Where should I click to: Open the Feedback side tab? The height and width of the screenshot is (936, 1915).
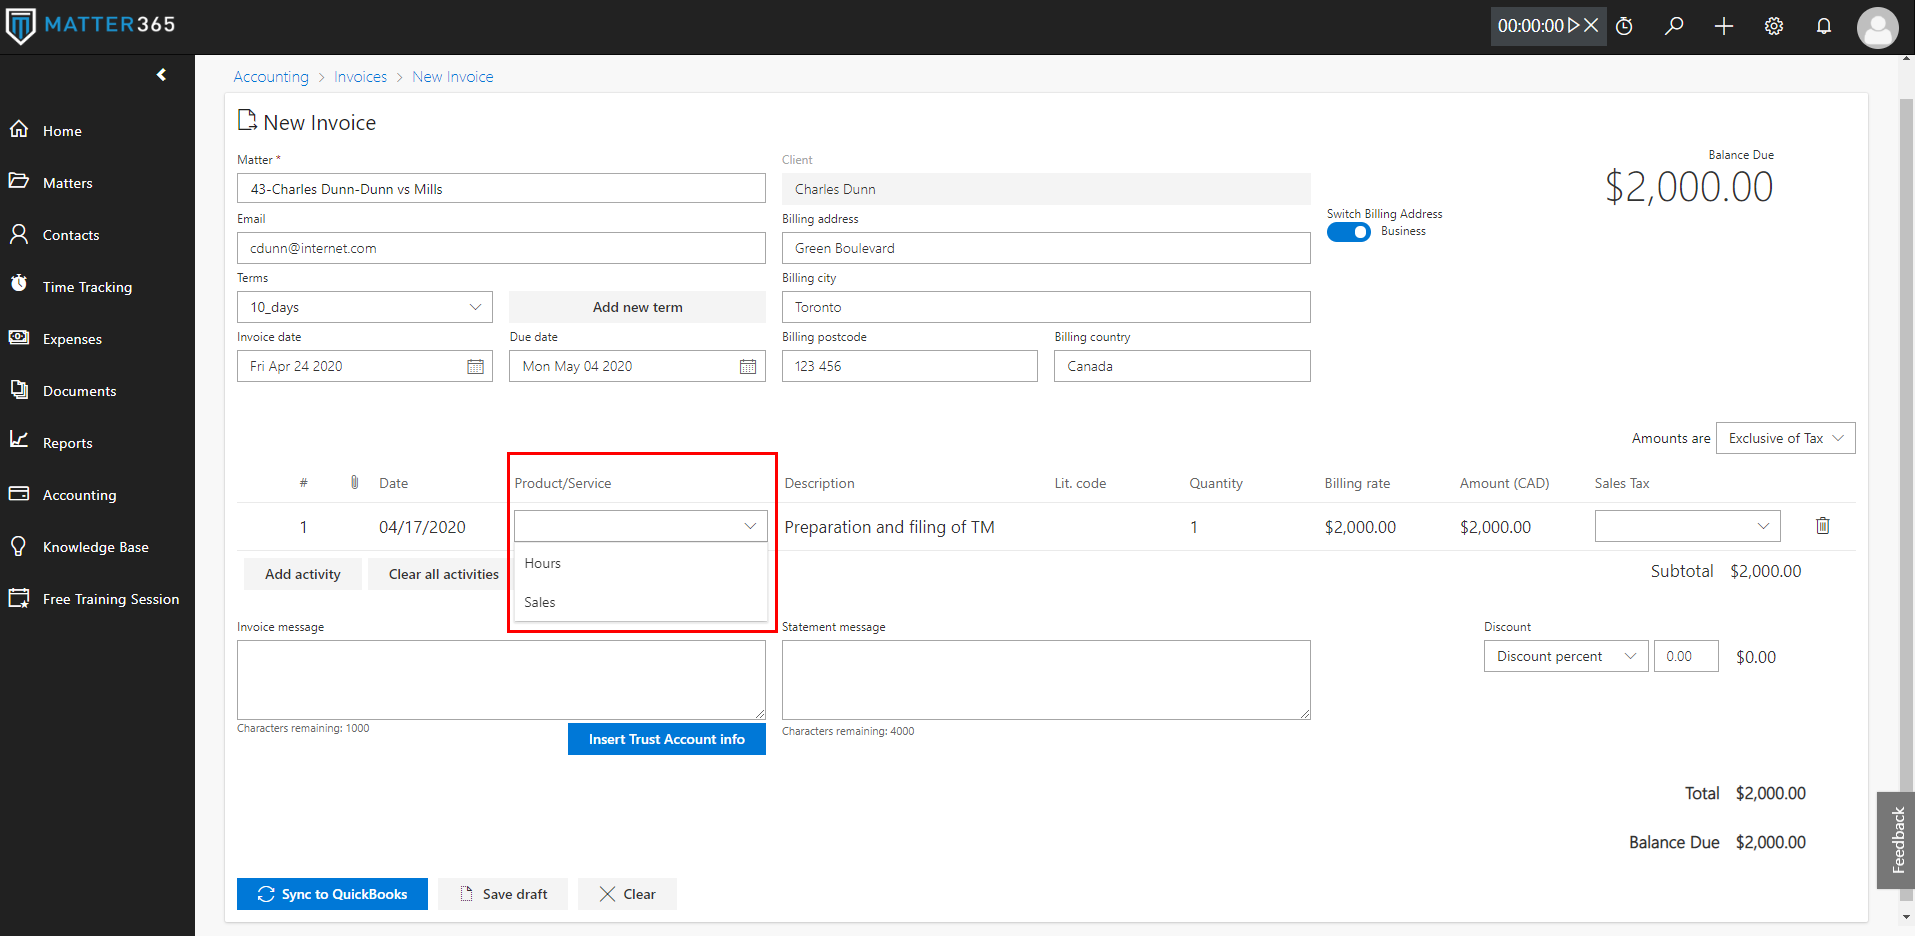coord(1896,840)
